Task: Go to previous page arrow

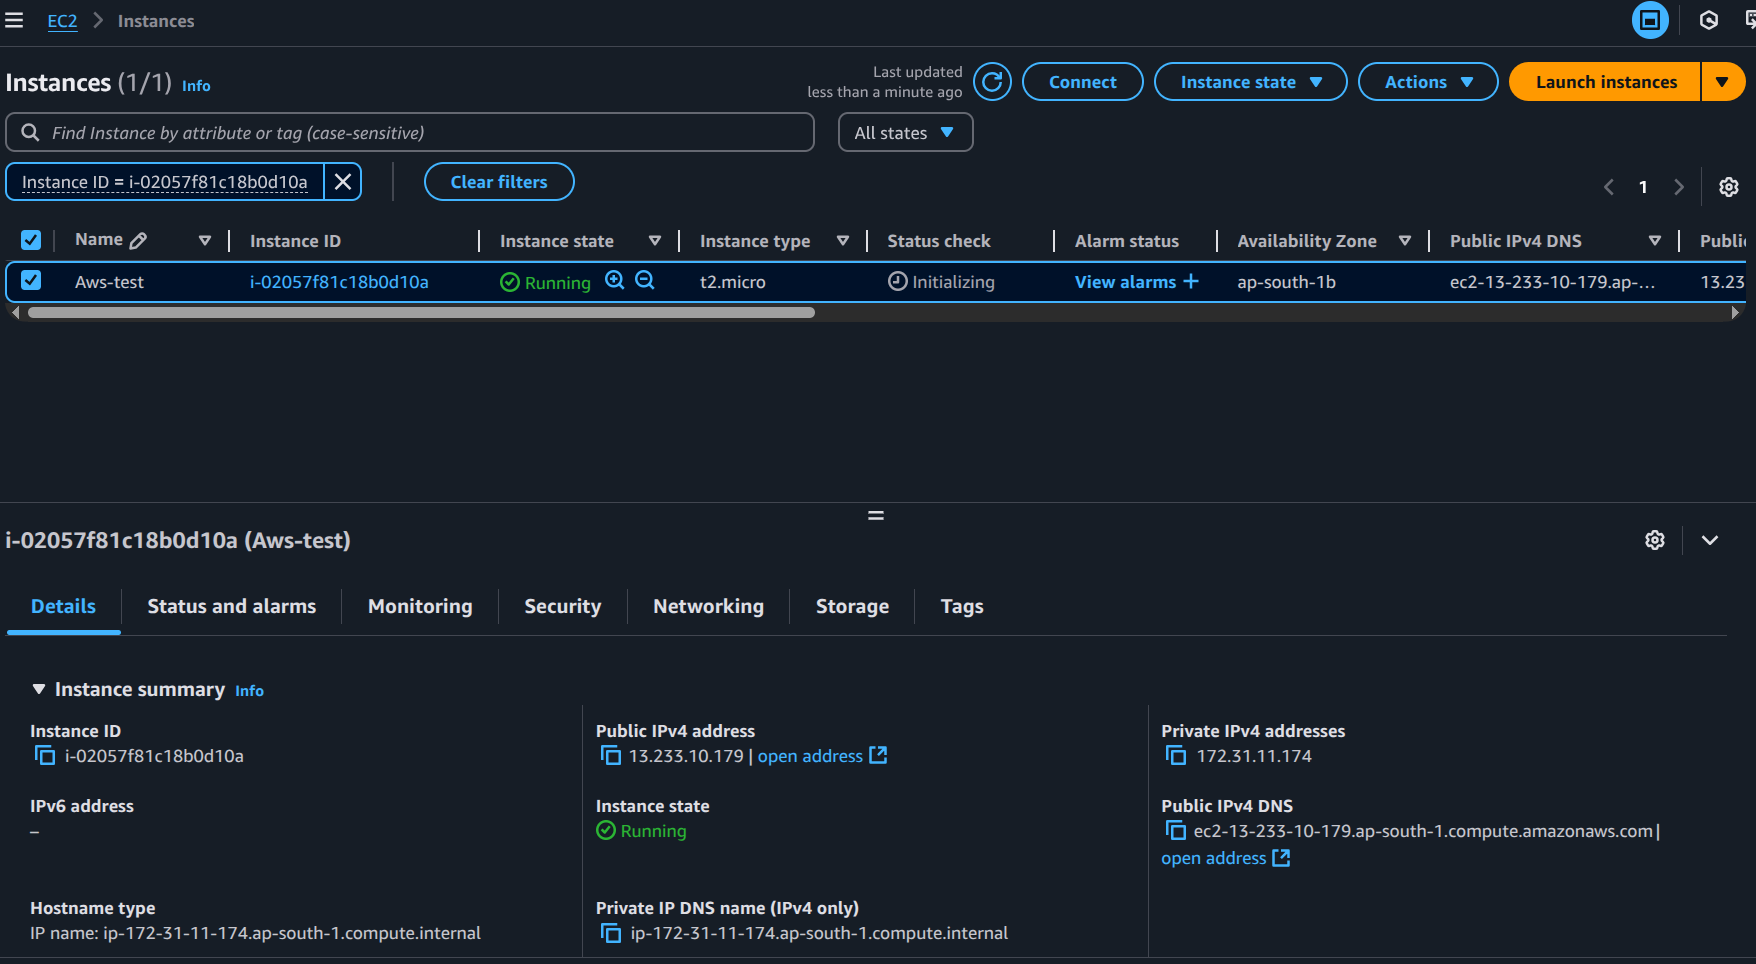Action: pos(1608,187)
